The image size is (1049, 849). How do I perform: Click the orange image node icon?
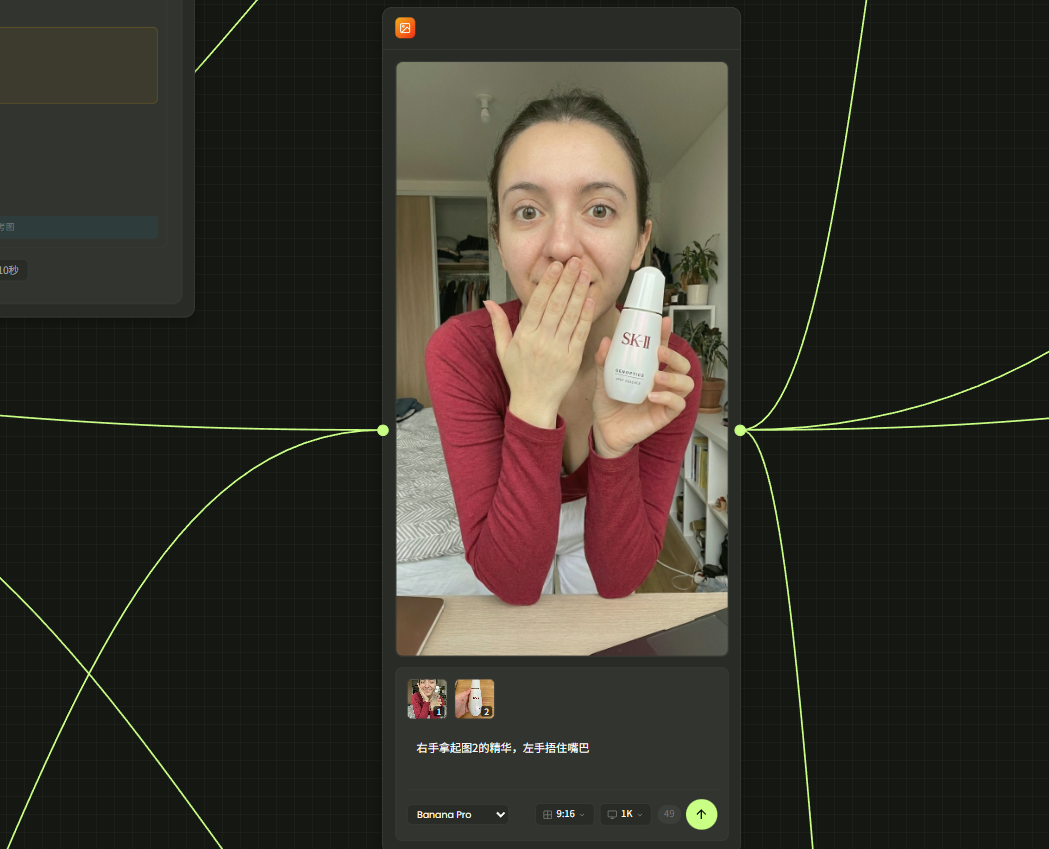click(x=405, y=28)
